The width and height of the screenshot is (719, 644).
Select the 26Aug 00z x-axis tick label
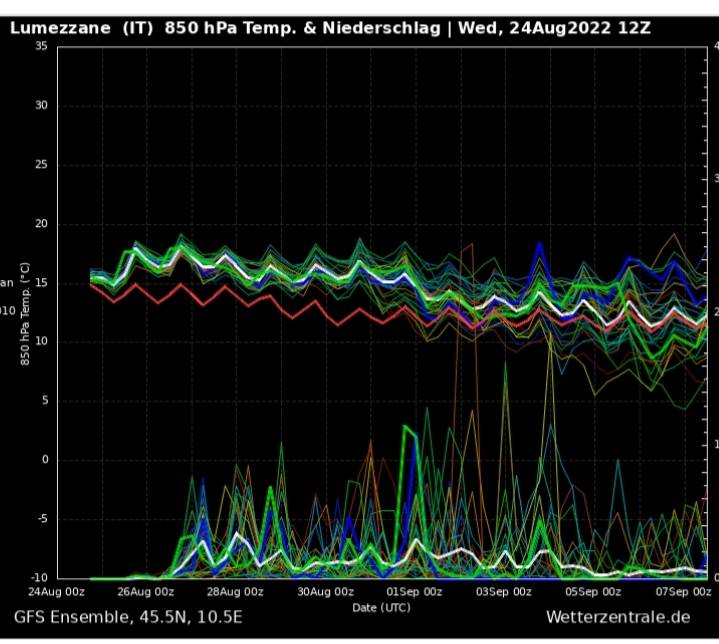point(145,592)
